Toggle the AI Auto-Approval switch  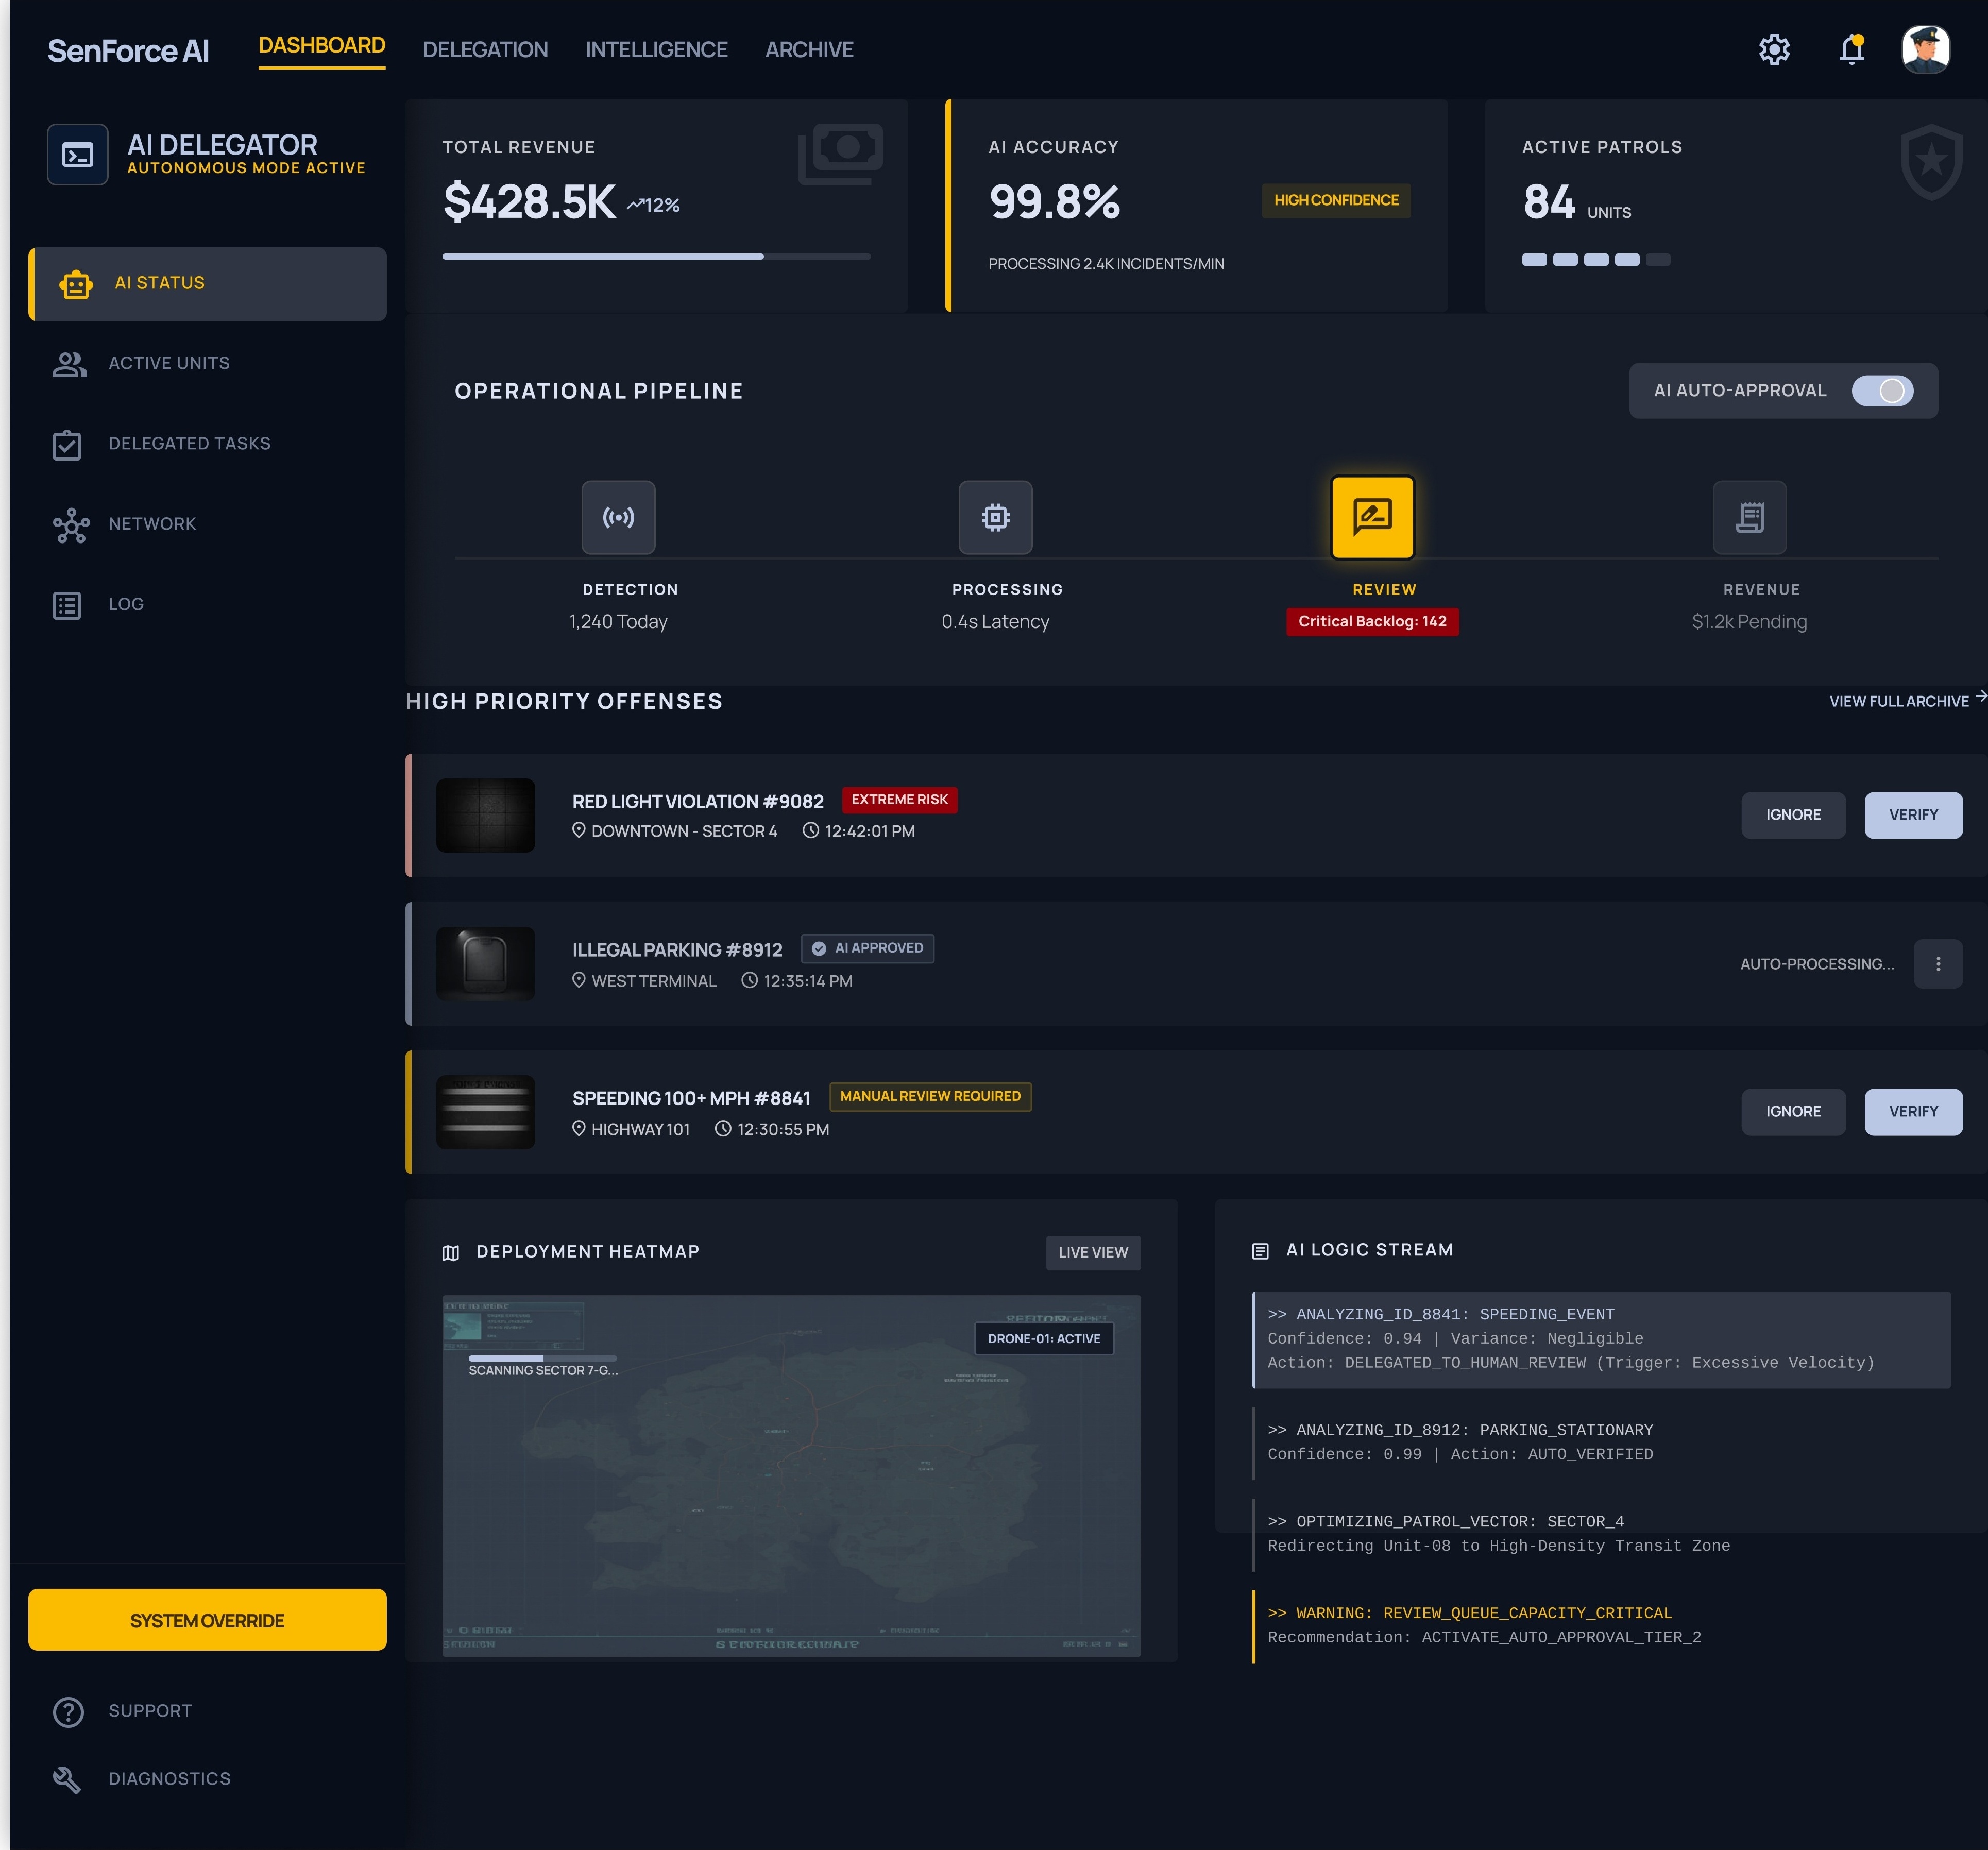tap(1882, 391)
